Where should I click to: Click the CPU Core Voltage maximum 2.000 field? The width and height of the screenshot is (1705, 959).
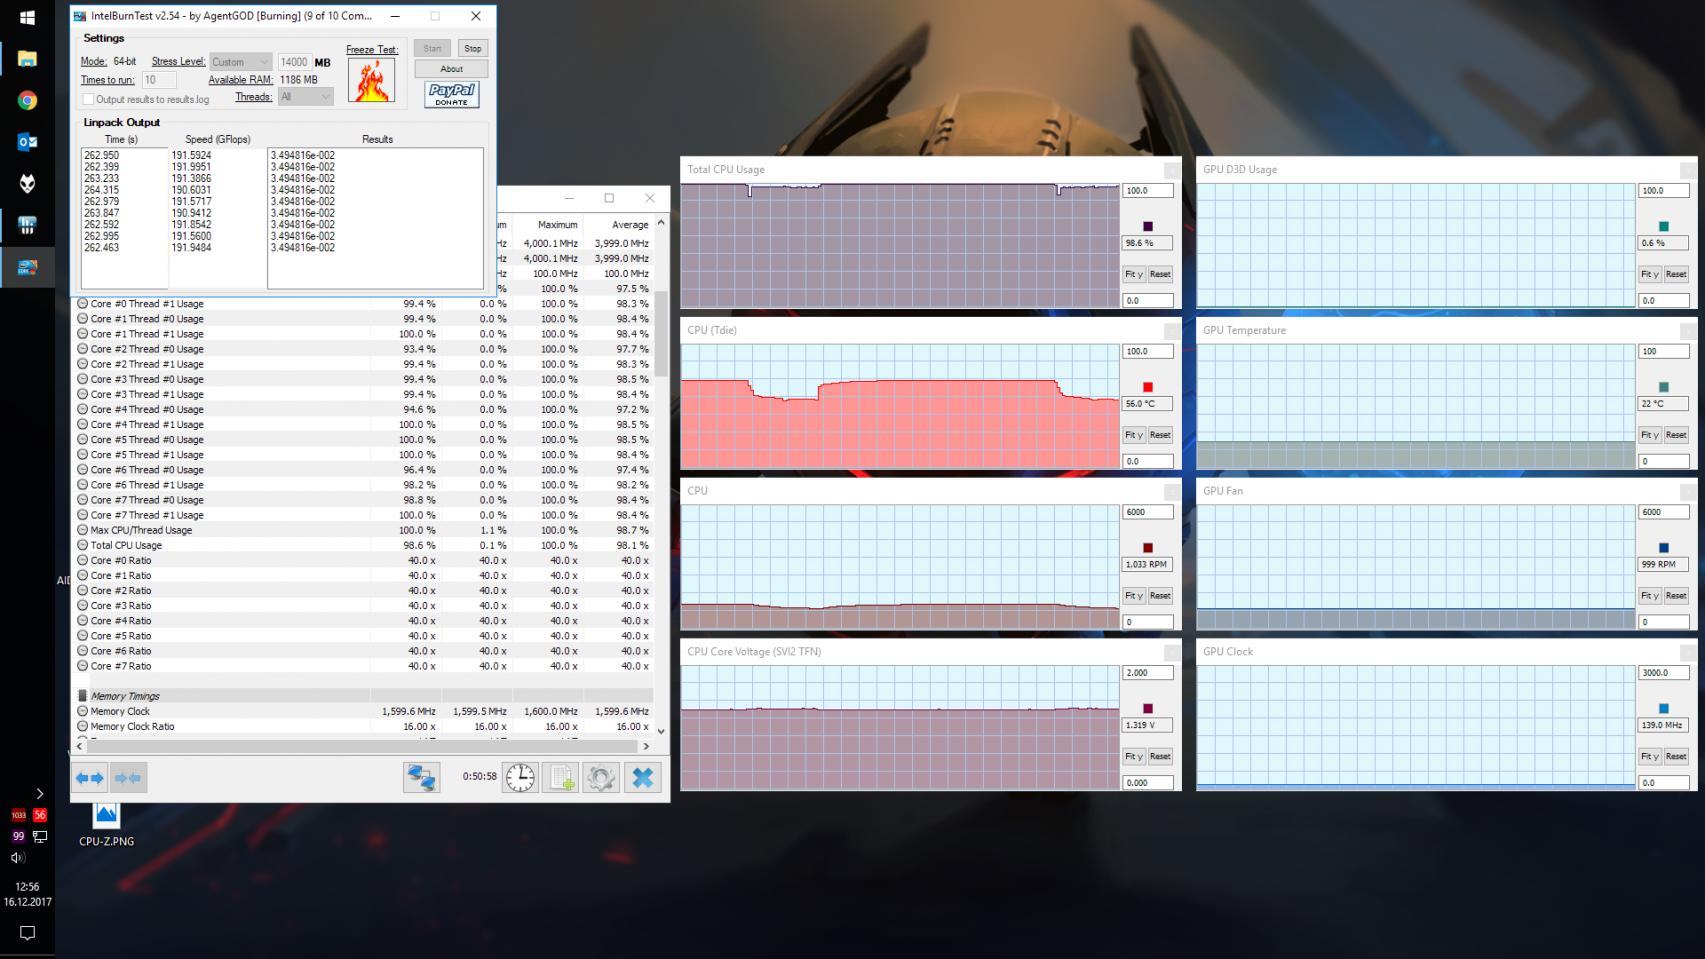click(1148, 673)
